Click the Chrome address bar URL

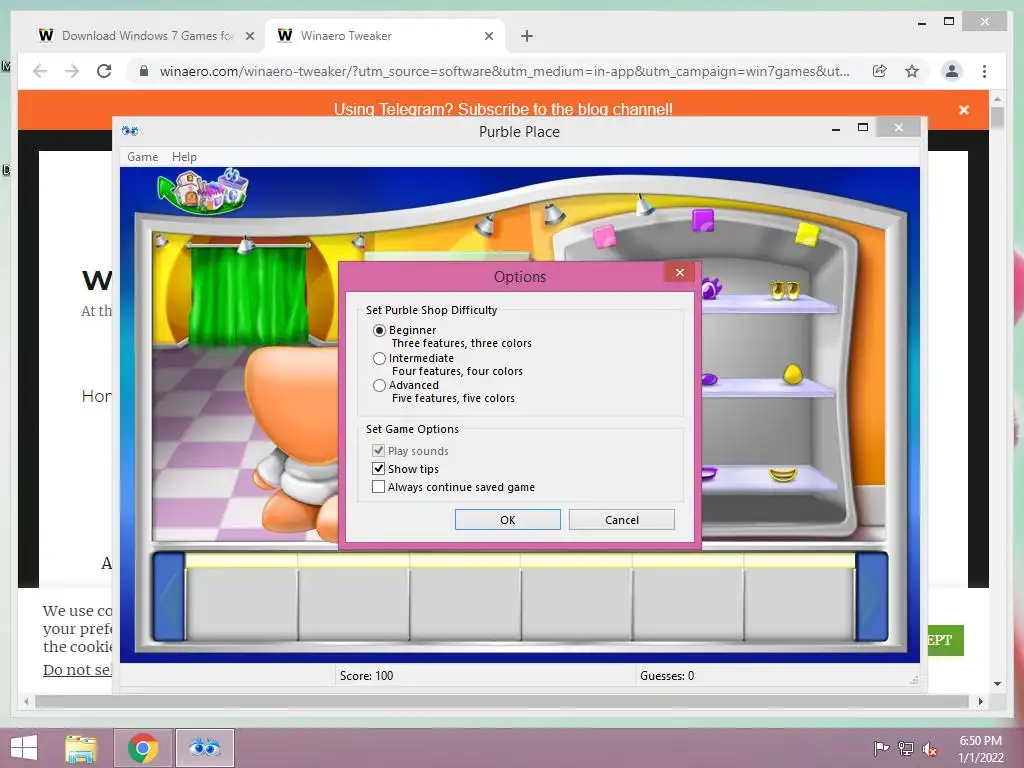504,71
